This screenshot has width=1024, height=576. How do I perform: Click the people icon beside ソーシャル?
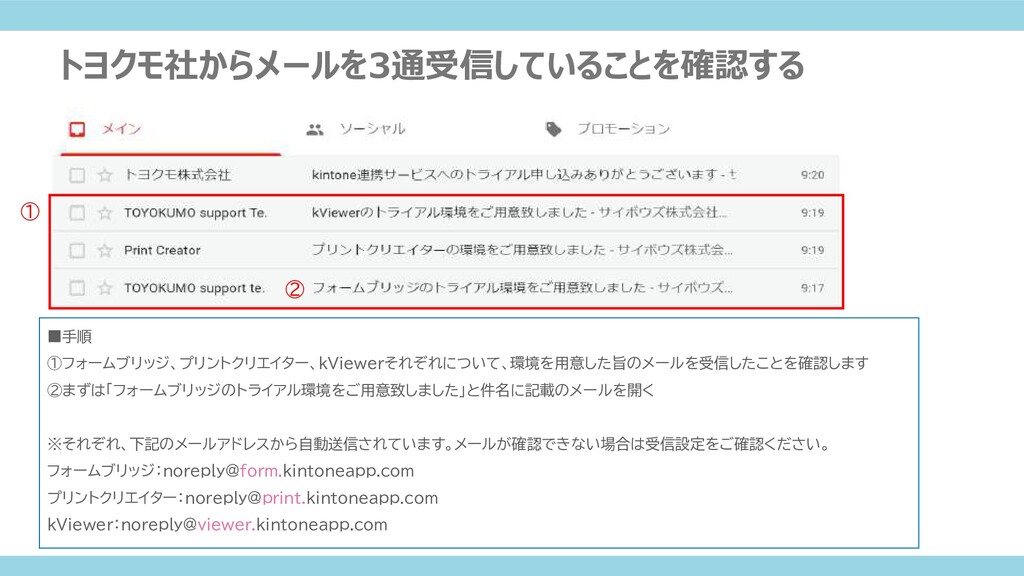[315, 130]
